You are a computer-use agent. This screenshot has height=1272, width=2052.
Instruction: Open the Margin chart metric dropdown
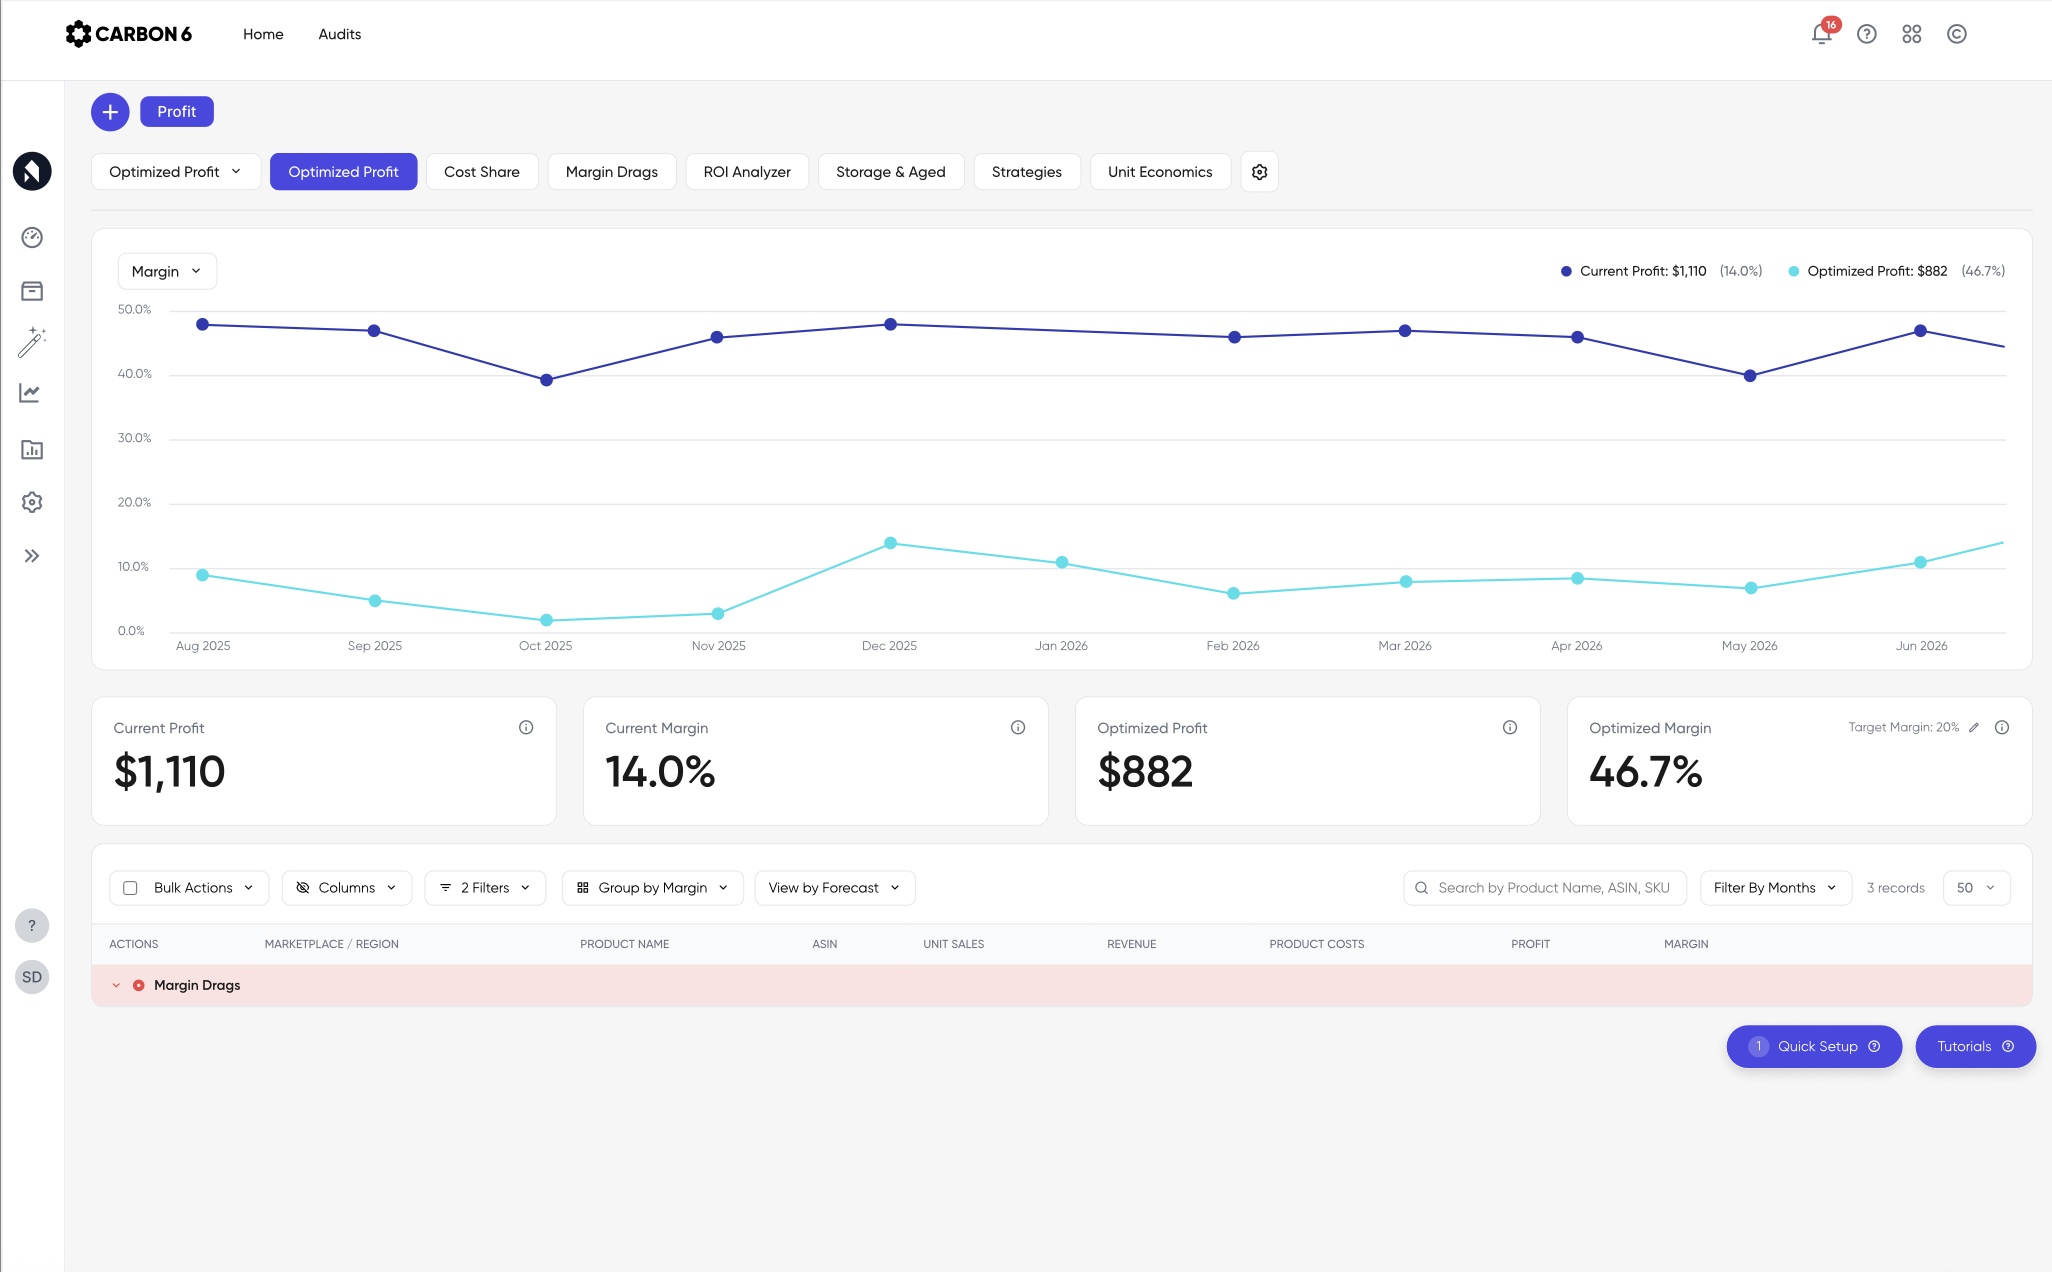pyautogui.click(x=167, y=271)
